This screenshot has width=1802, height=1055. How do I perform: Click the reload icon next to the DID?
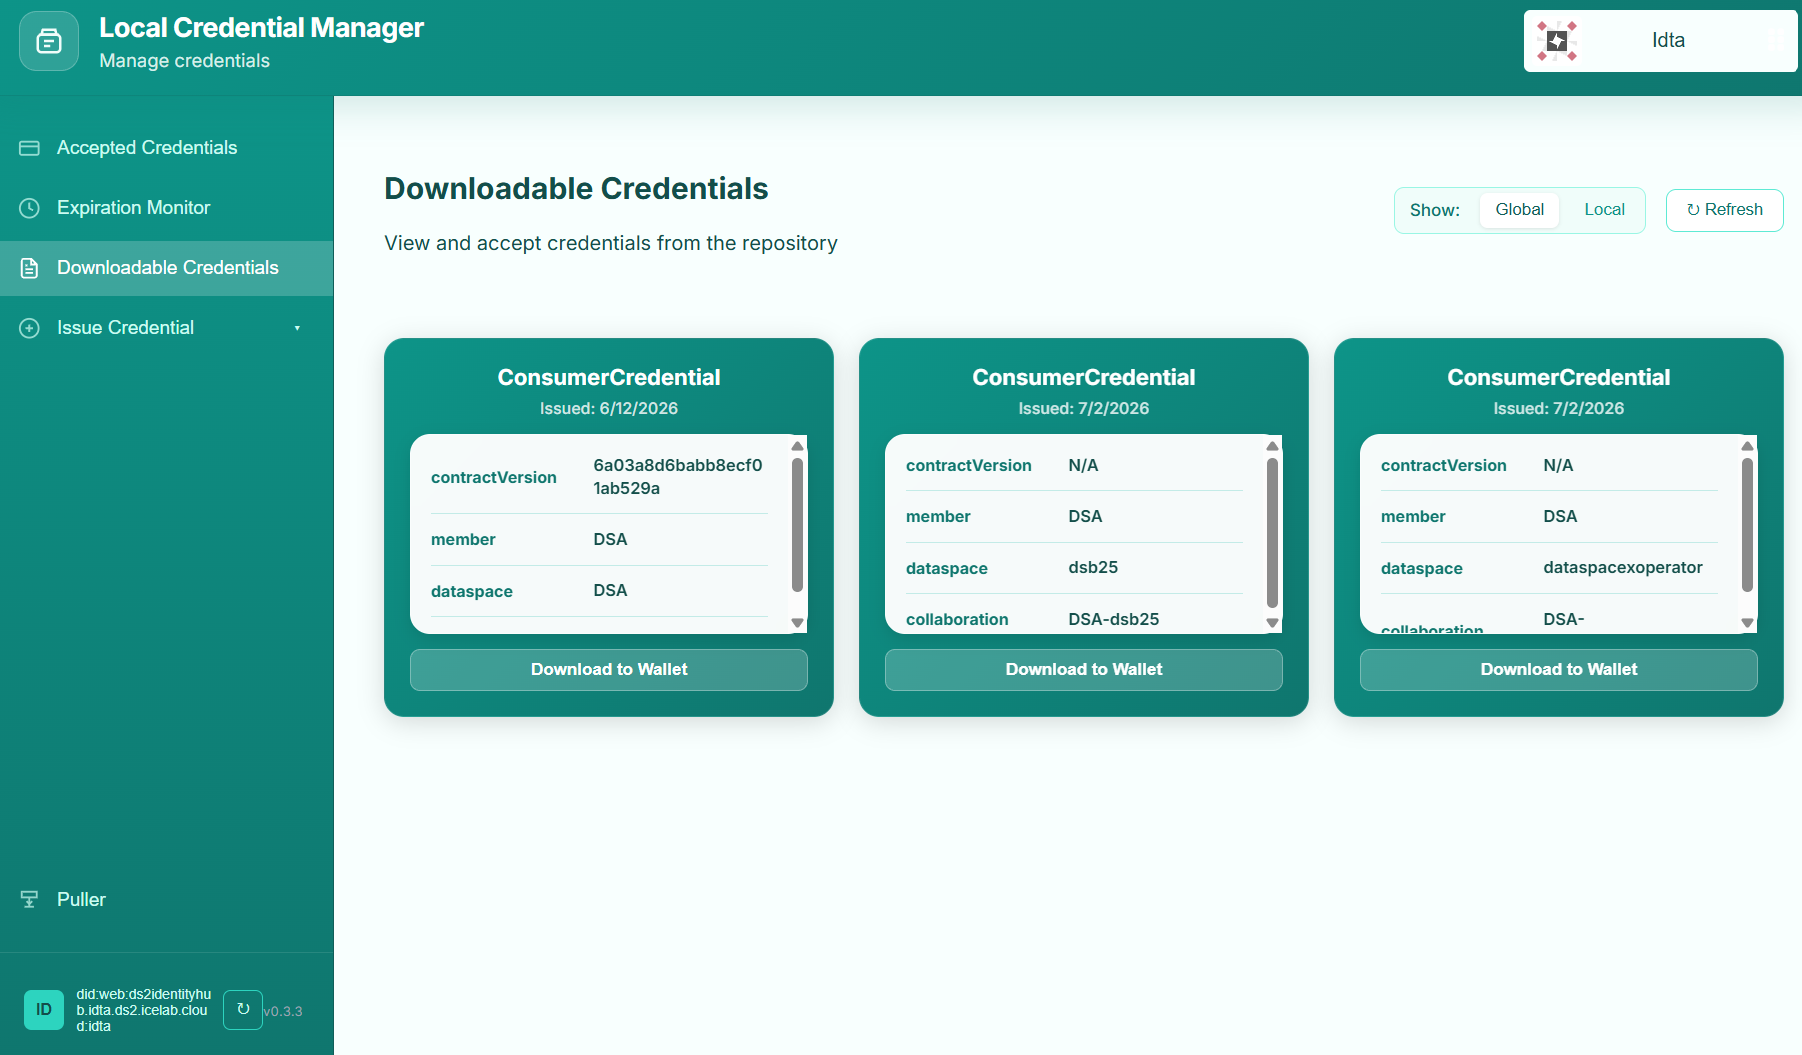point(243,1010)
